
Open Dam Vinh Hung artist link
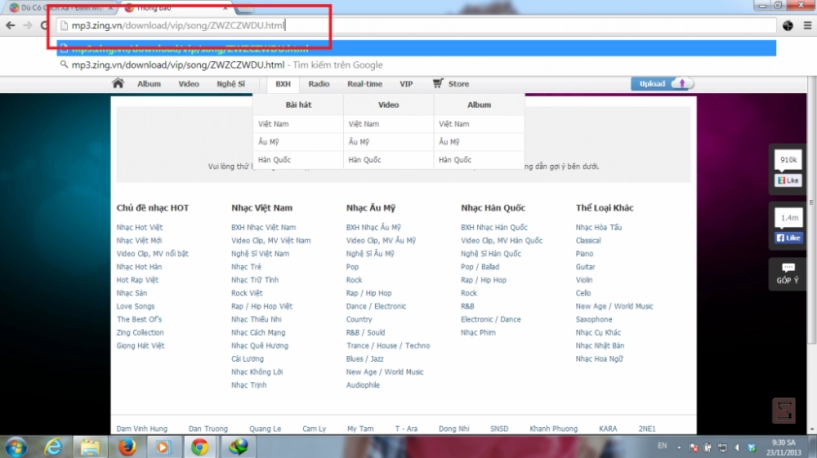pos(142,429)
